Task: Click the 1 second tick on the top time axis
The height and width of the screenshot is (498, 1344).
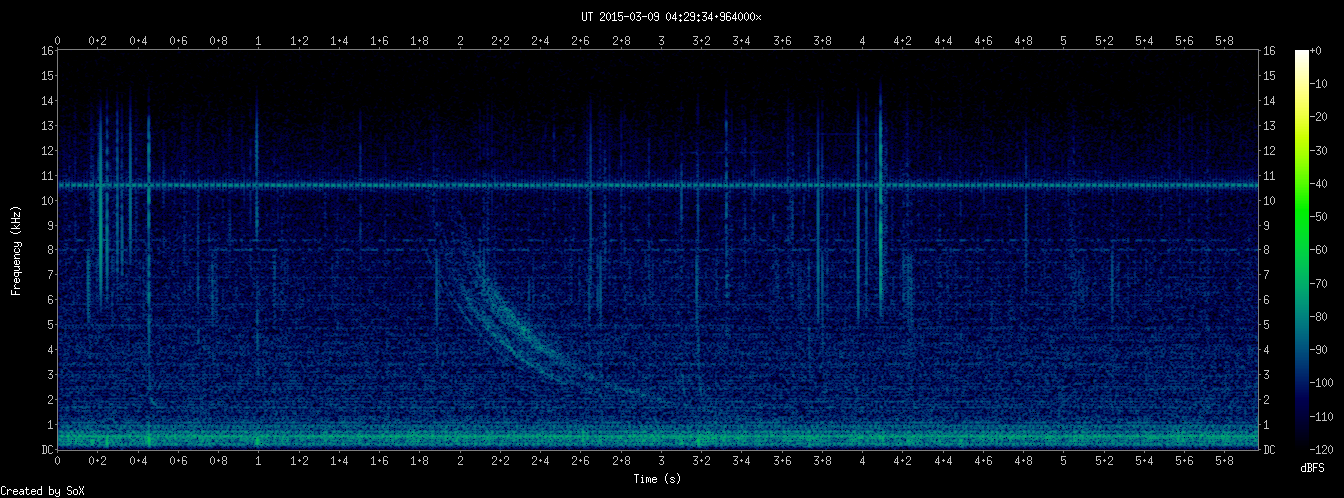Action: pos(259,41)
